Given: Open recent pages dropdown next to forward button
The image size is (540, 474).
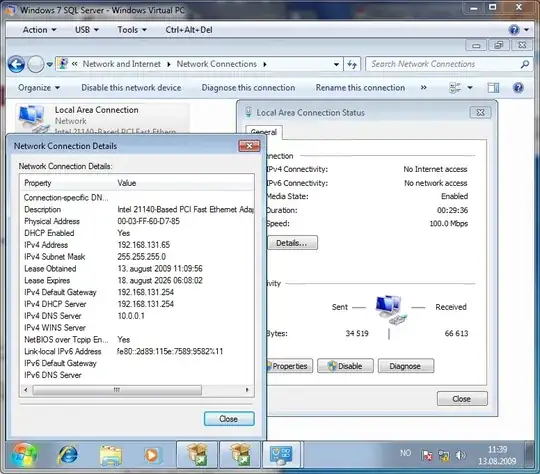Looking at the screenshot, I should [50, 64].
